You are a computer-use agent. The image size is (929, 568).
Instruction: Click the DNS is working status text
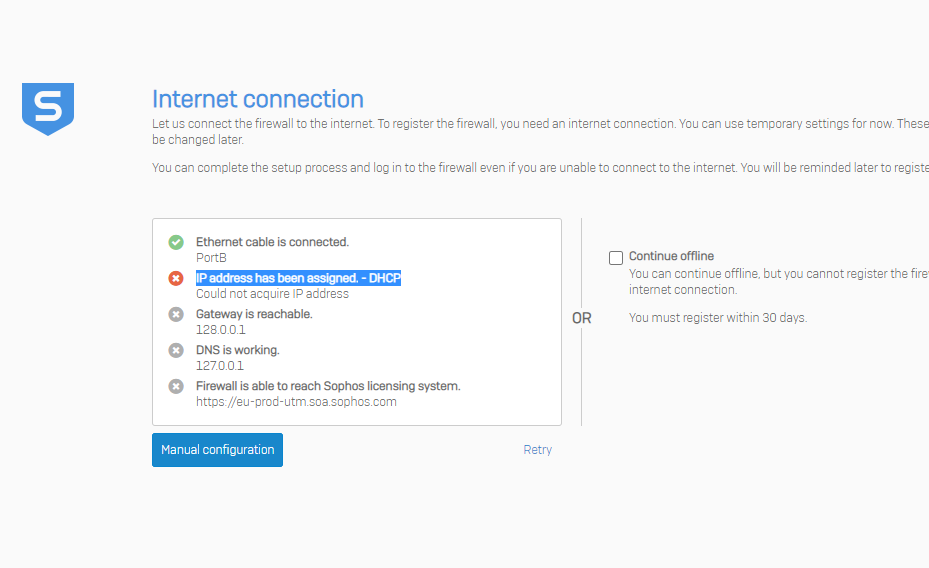[238, 350]
